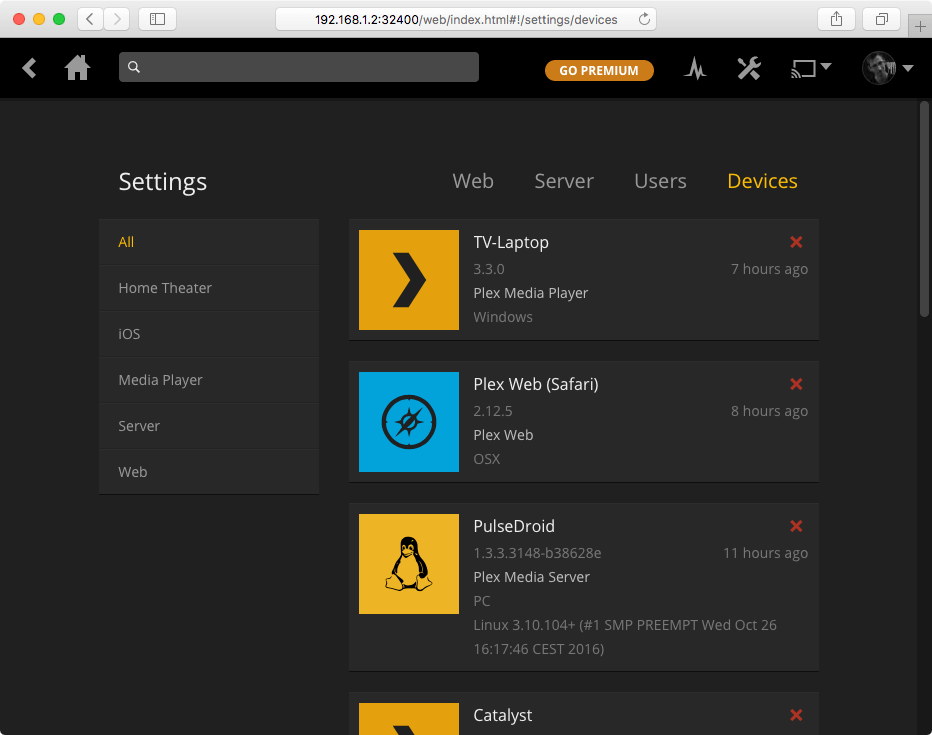Image resolution: width=932 pixels, height=735 pixels.
Task: Click the 'Windows' platform label
Action: 503,317
